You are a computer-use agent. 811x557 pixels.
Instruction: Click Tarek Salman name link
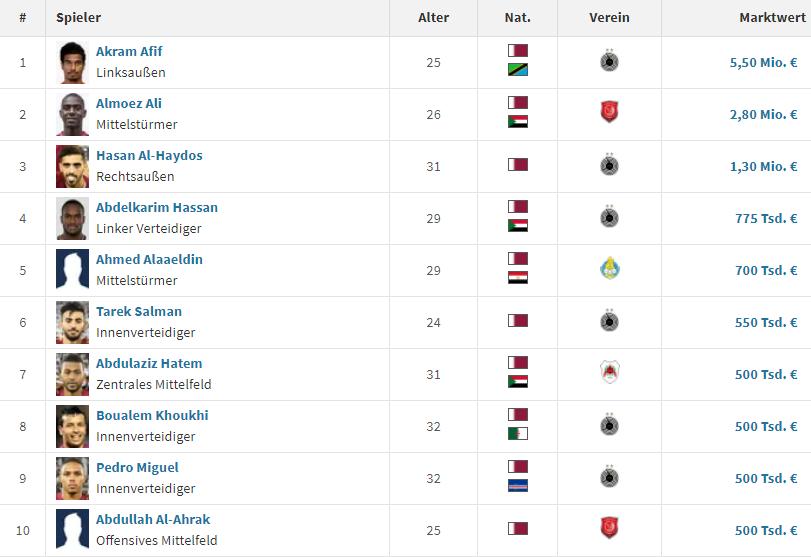pos(139,312)
